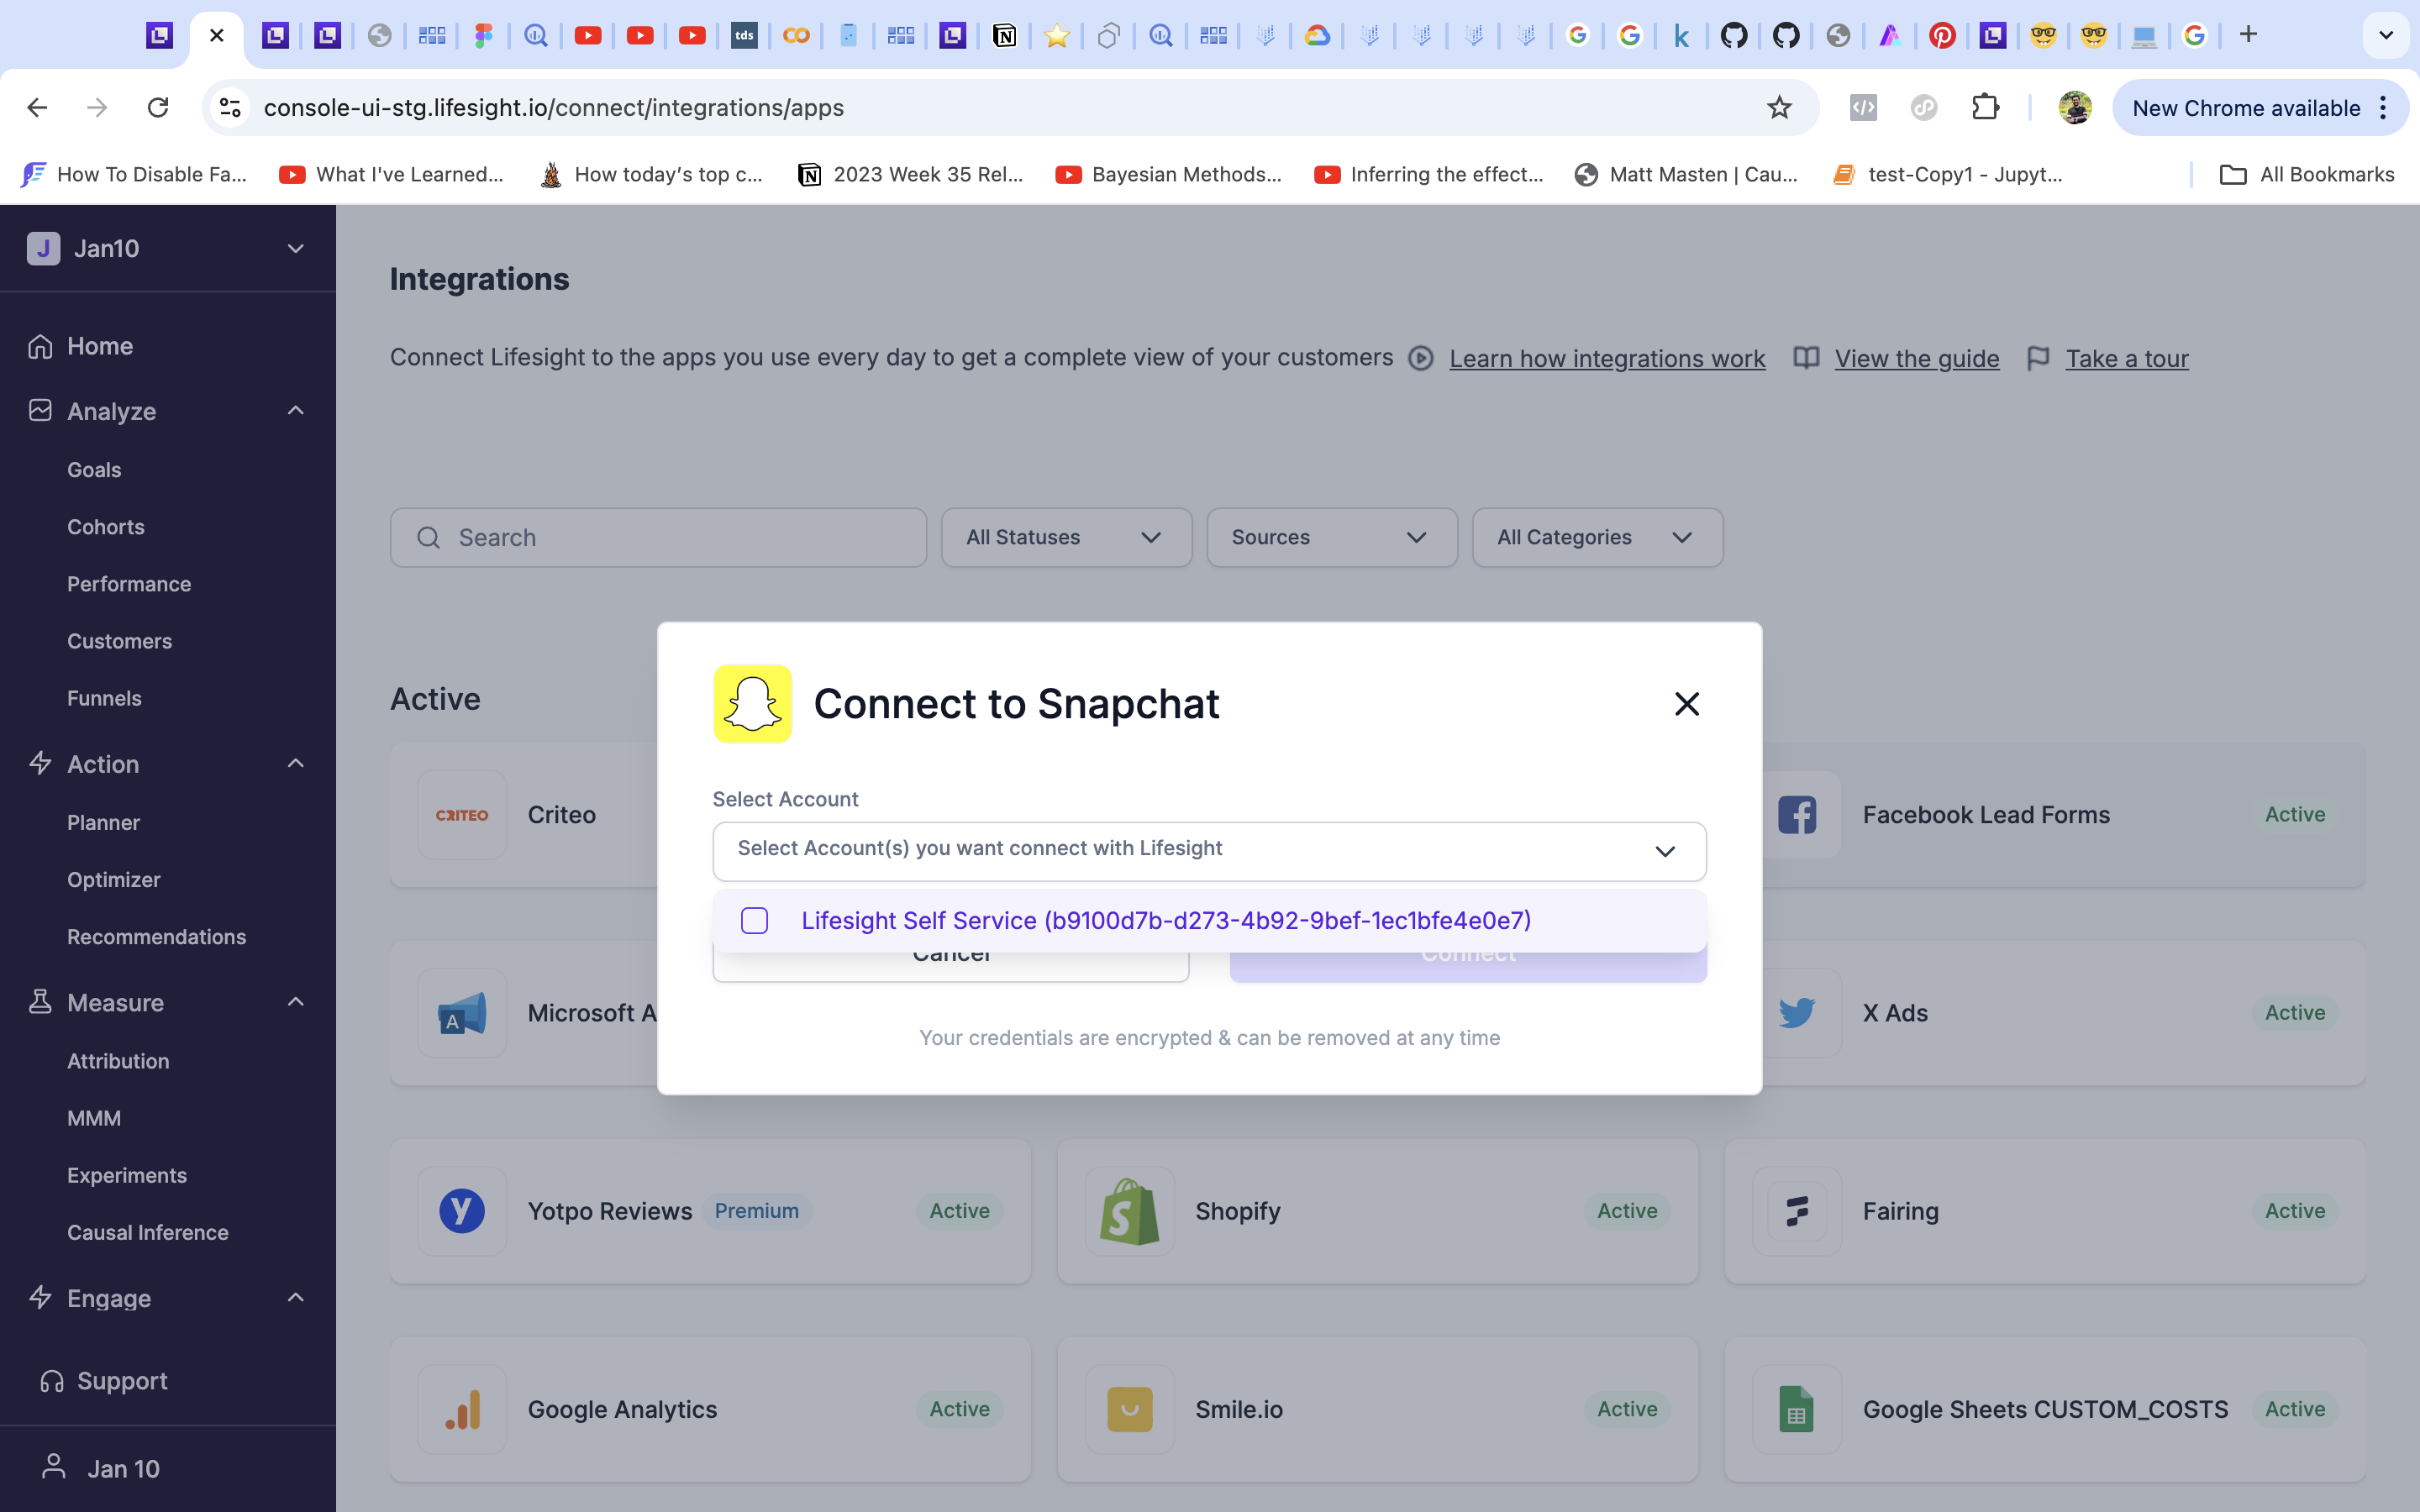
Task: Go to Causal Inference page
Action: 148,1232
